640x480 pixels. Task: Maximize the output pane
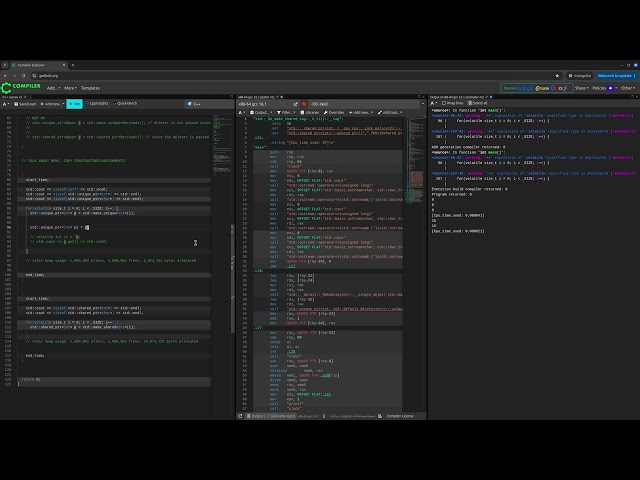632,97
